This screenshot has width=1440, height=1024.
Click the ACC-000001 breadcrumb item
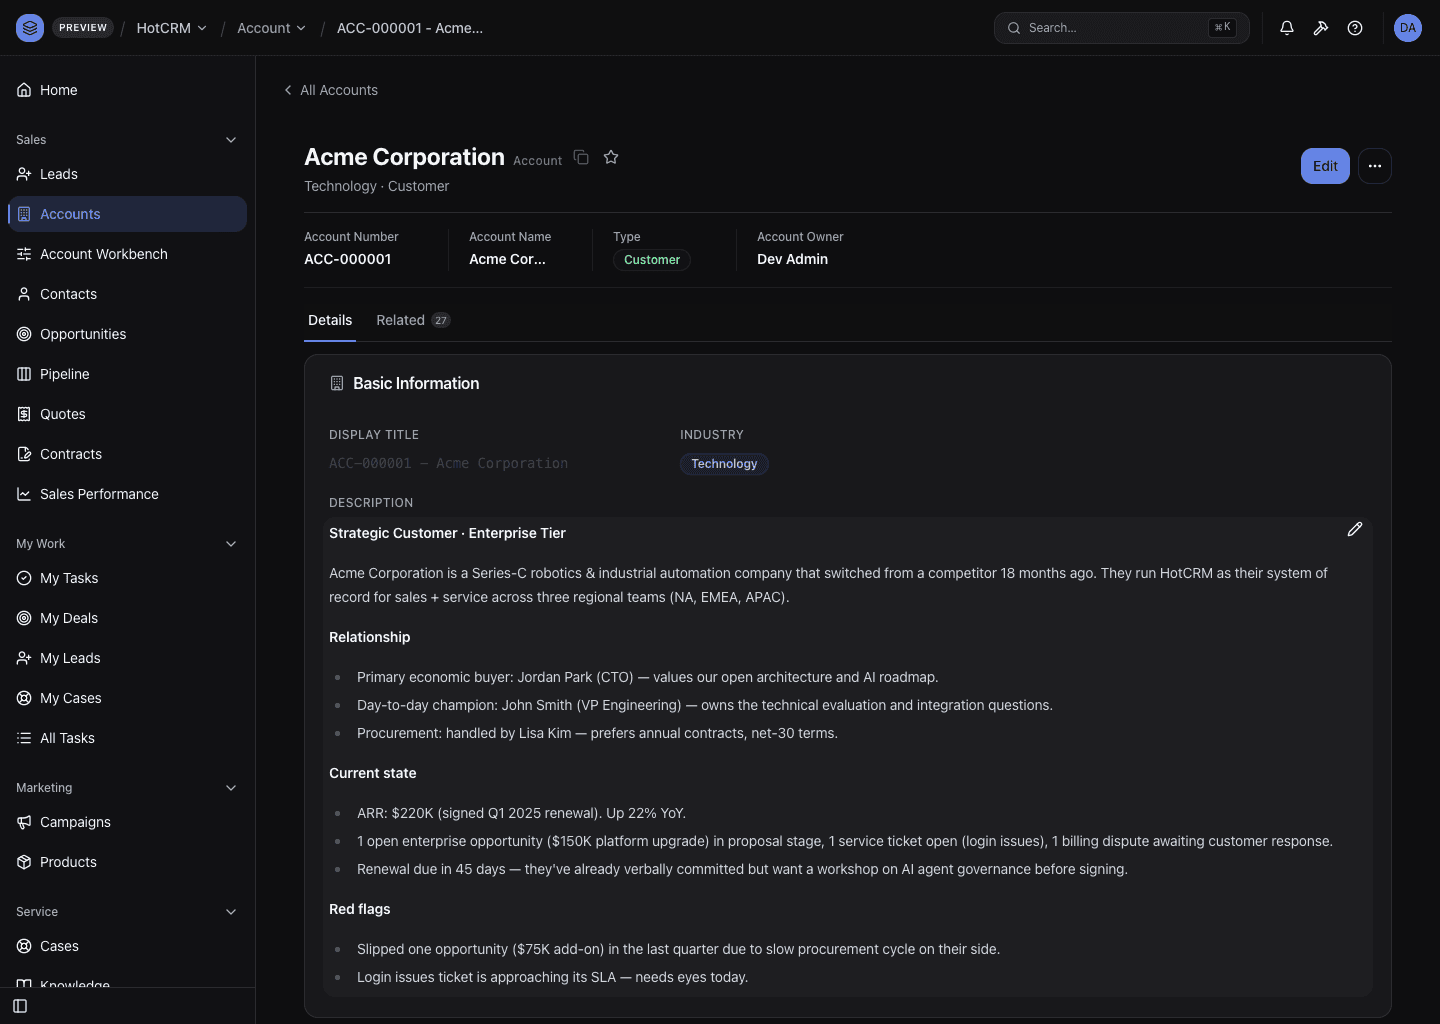(x=410, y=28)
